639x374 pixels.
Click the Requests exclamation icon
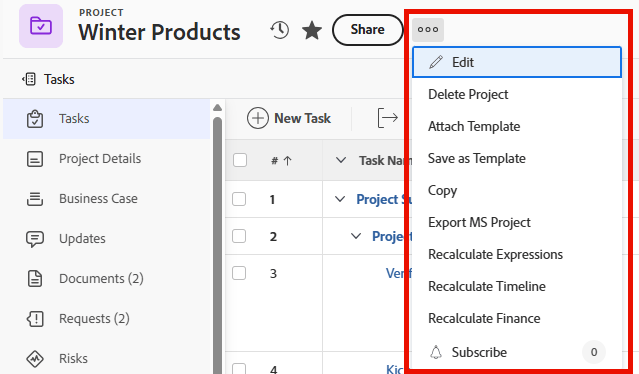coord(35,319)
